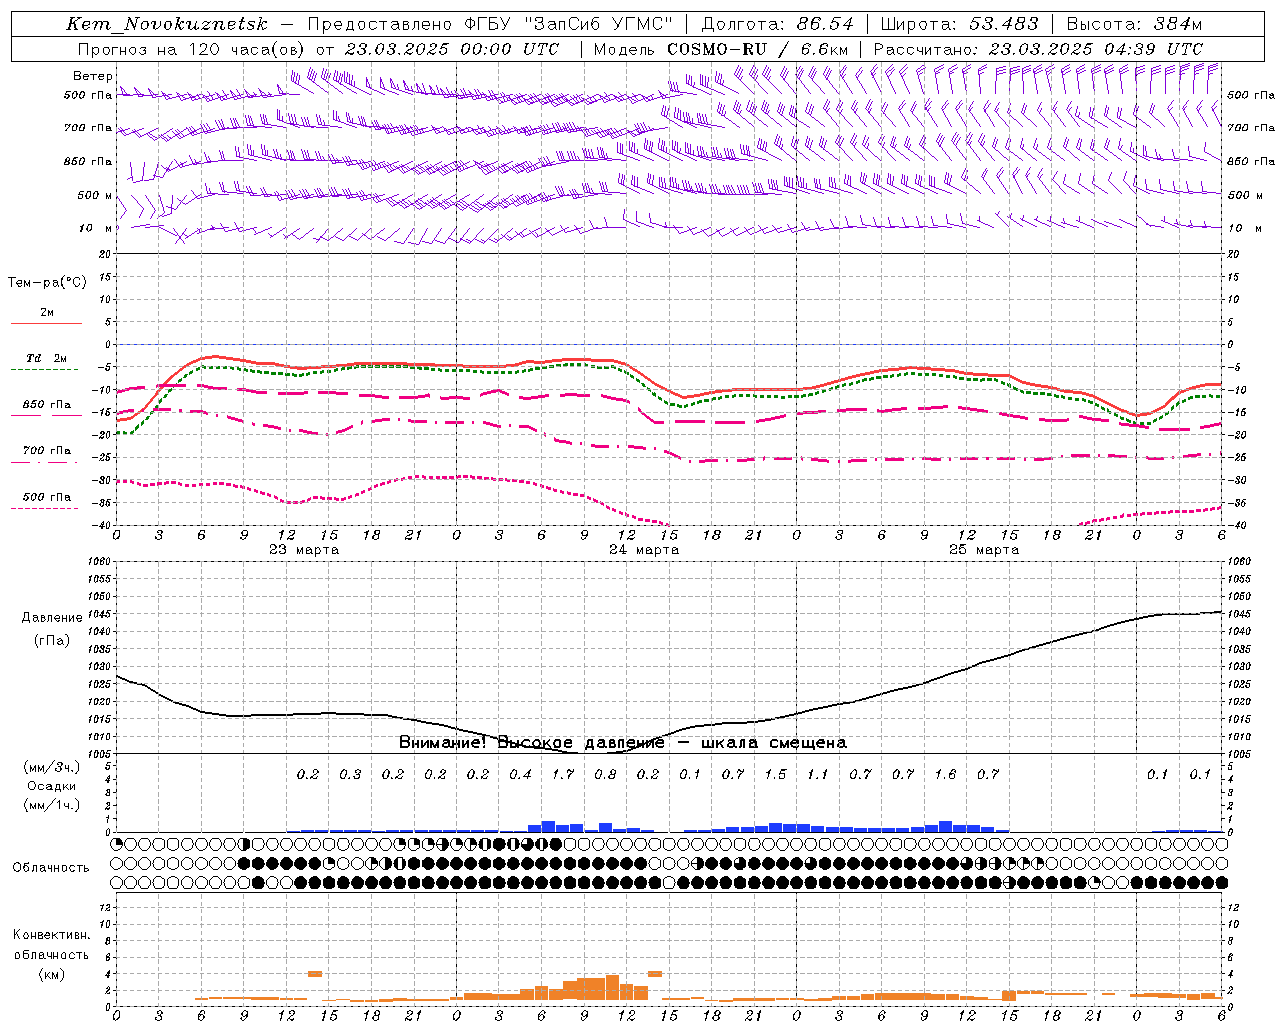The image size is (1280, 1024).
Task: Select the 'Долгота: 86.54' header value
Action: [x=777, y=24]
